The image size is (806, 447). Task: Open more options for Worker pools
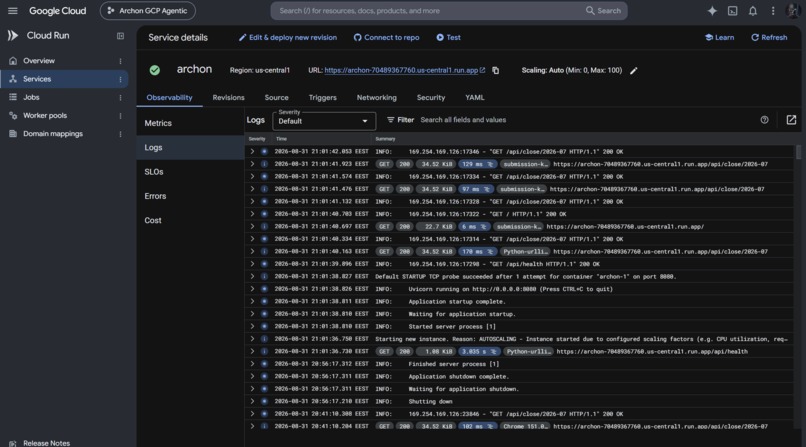coord(120,116)
